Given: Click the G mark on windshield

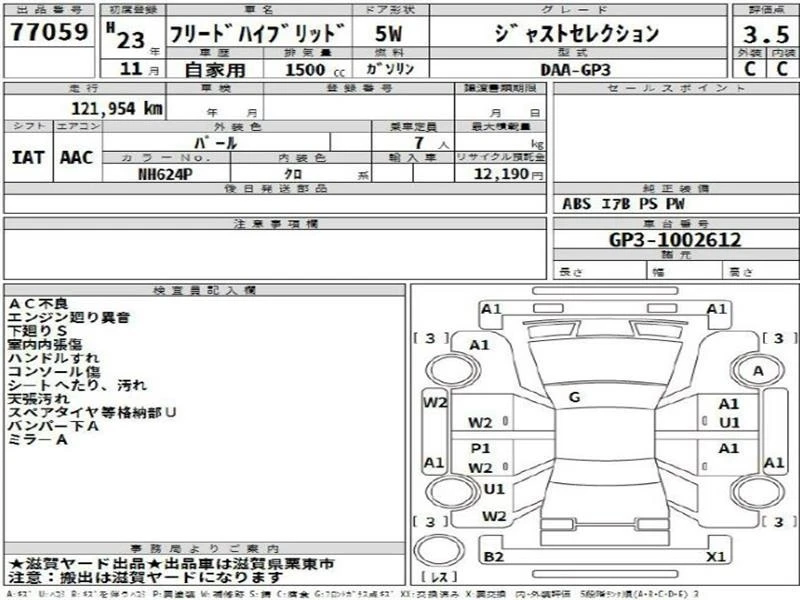Looking at the screenshot, I should [574, 396].
